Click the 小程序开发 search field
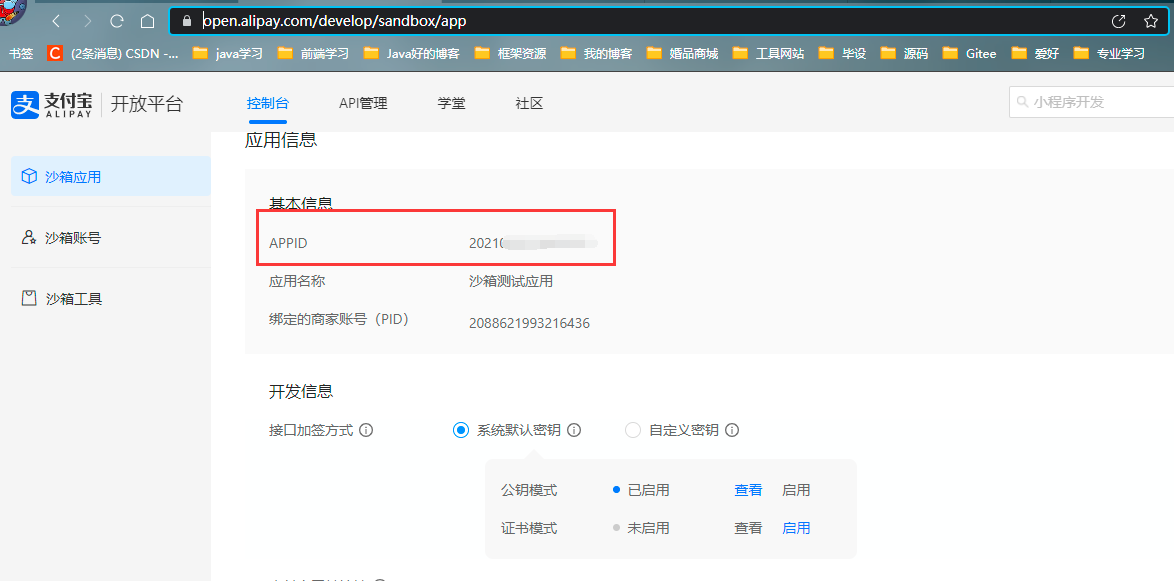 1092,102
